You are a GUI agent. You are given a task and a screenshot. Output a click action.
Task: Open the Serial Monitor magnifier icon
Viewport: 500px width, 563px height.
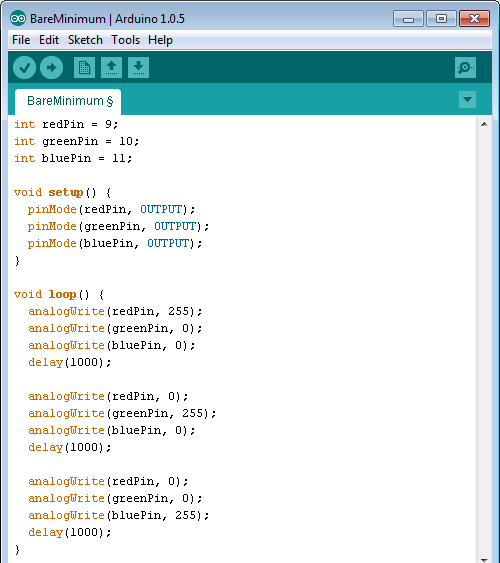click(466, 68)
